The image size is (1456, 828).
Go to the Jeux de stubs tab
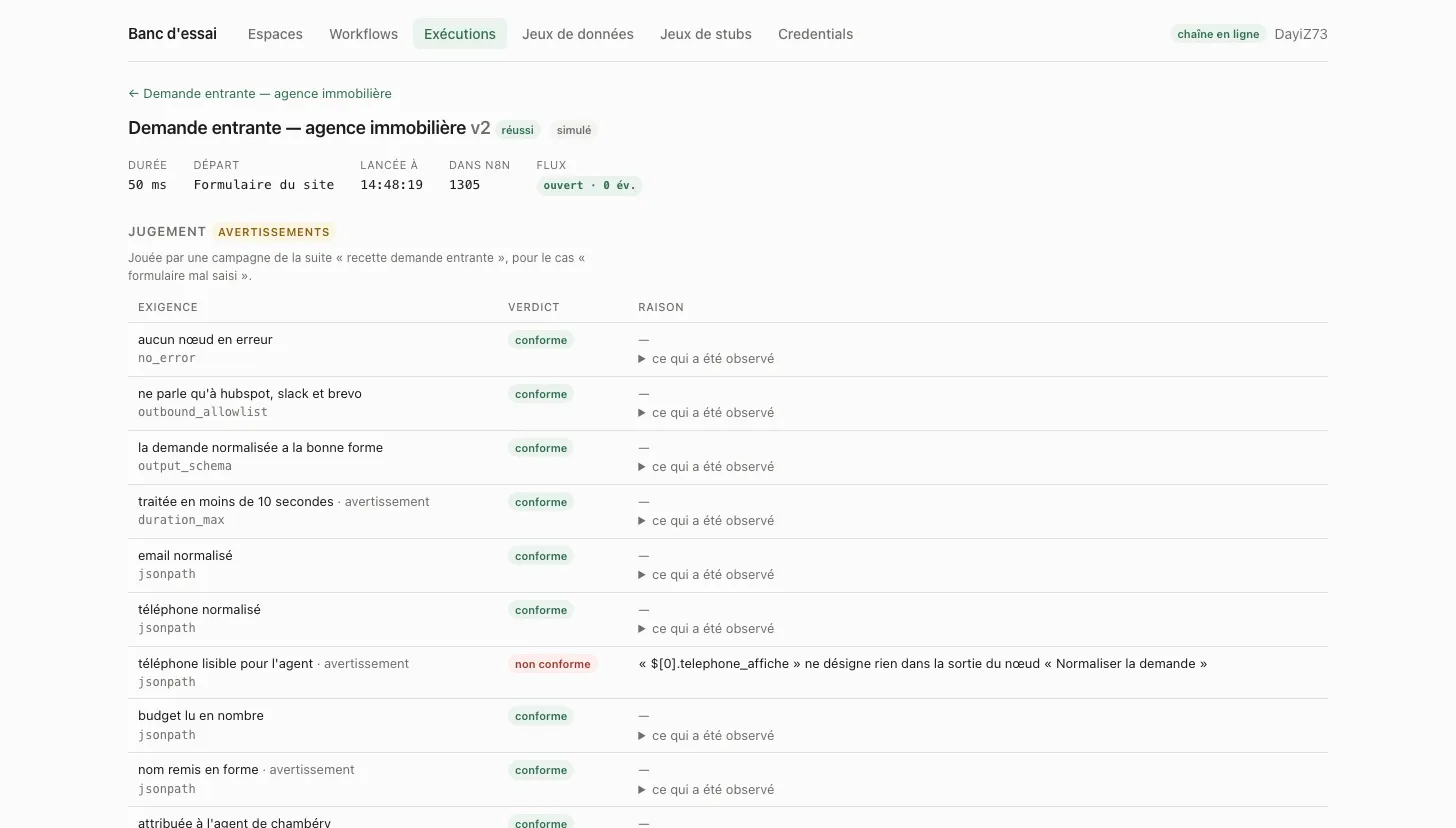click(x=706, y=34)
